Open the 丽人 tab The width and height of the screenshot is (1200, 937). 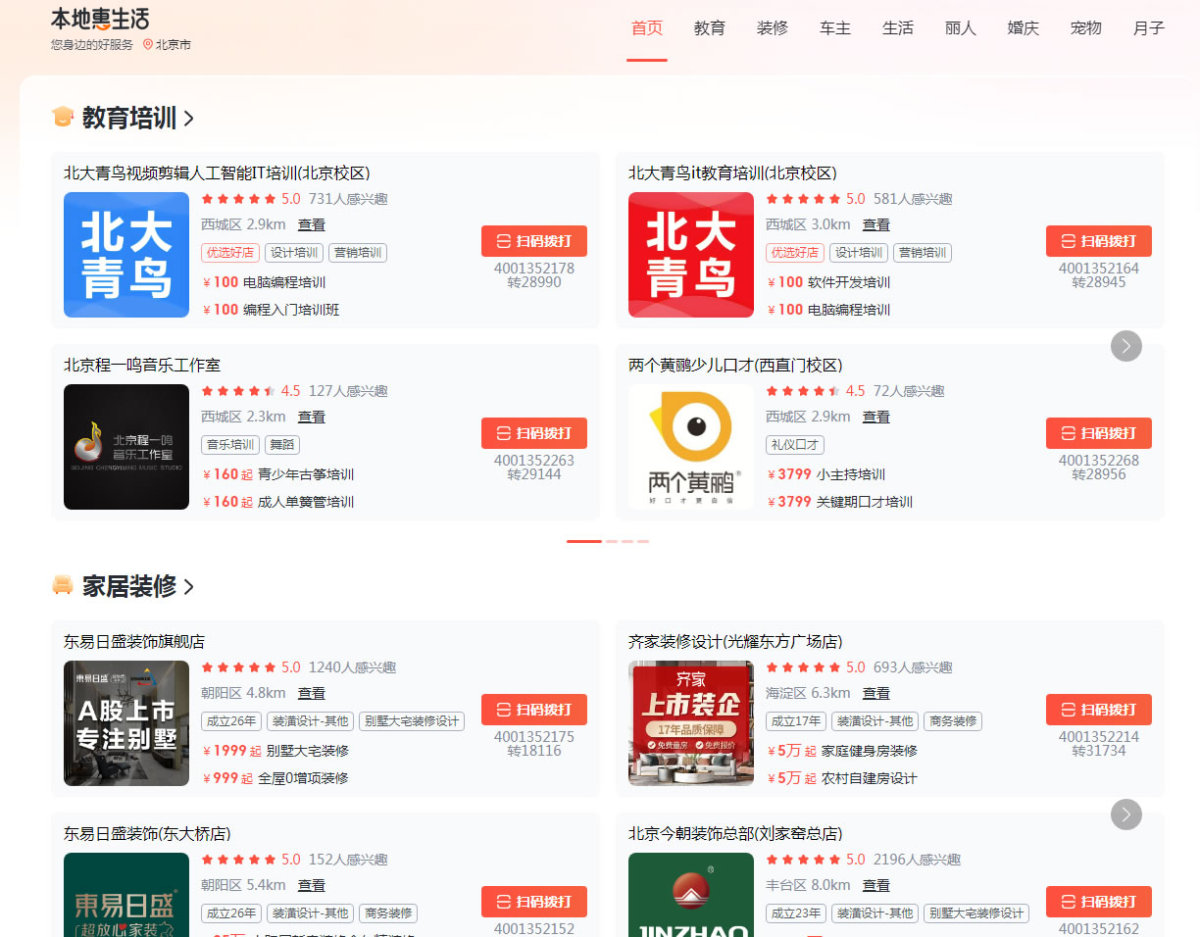coord(960,28)
